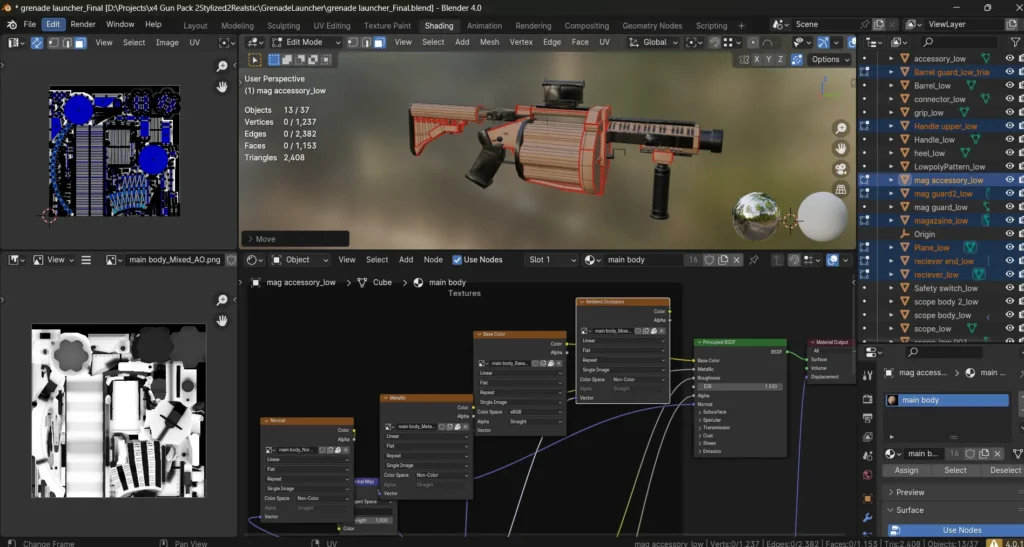
Task: Open the Global transform orientation dropdown
Action: 657,43
